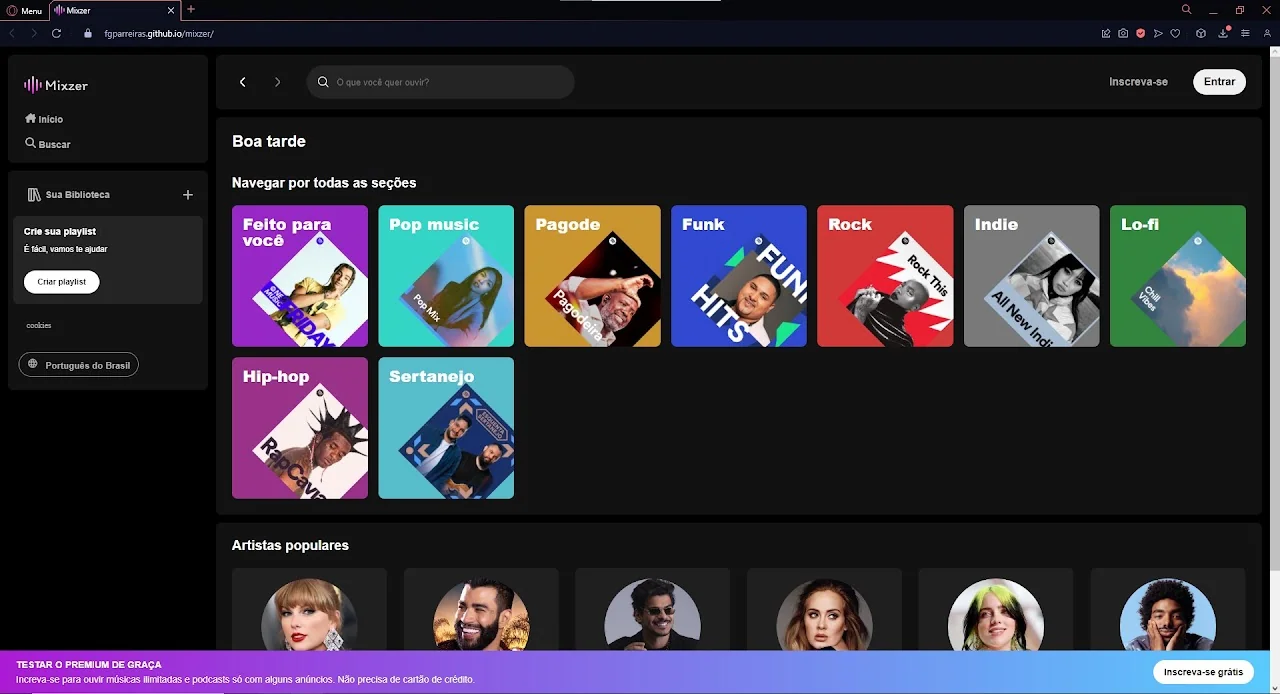Open the extensions cube icon
Image resolution: width=1280 pixels, height=694 pixels.
[1201, 33]
